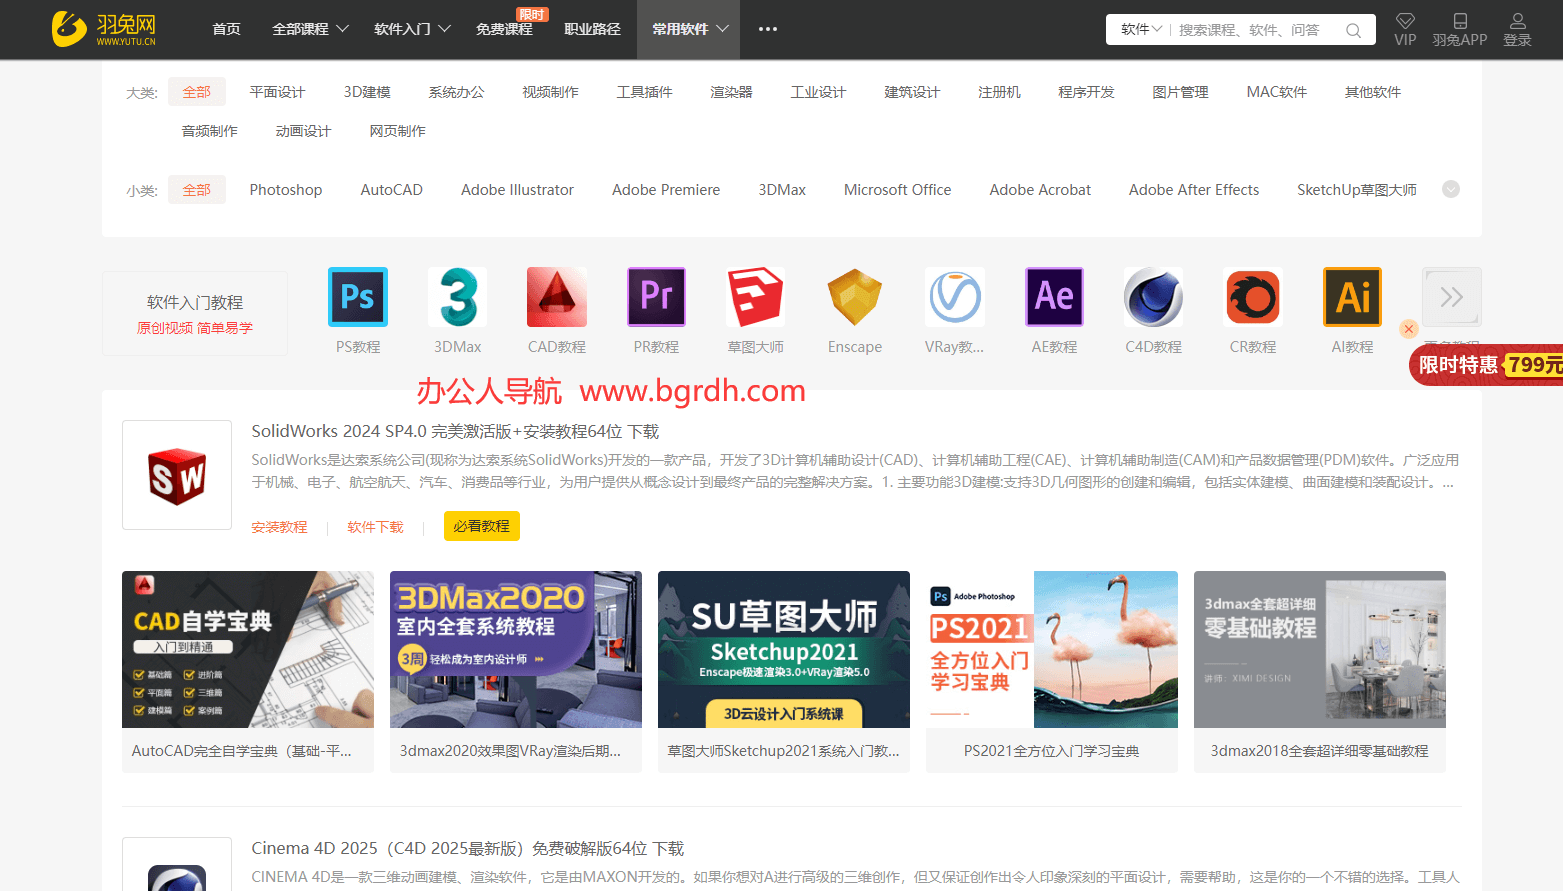Expand more subcategories with the round arrow
The height and width of the screenshot is (891, 1563).
point(1451,189)
